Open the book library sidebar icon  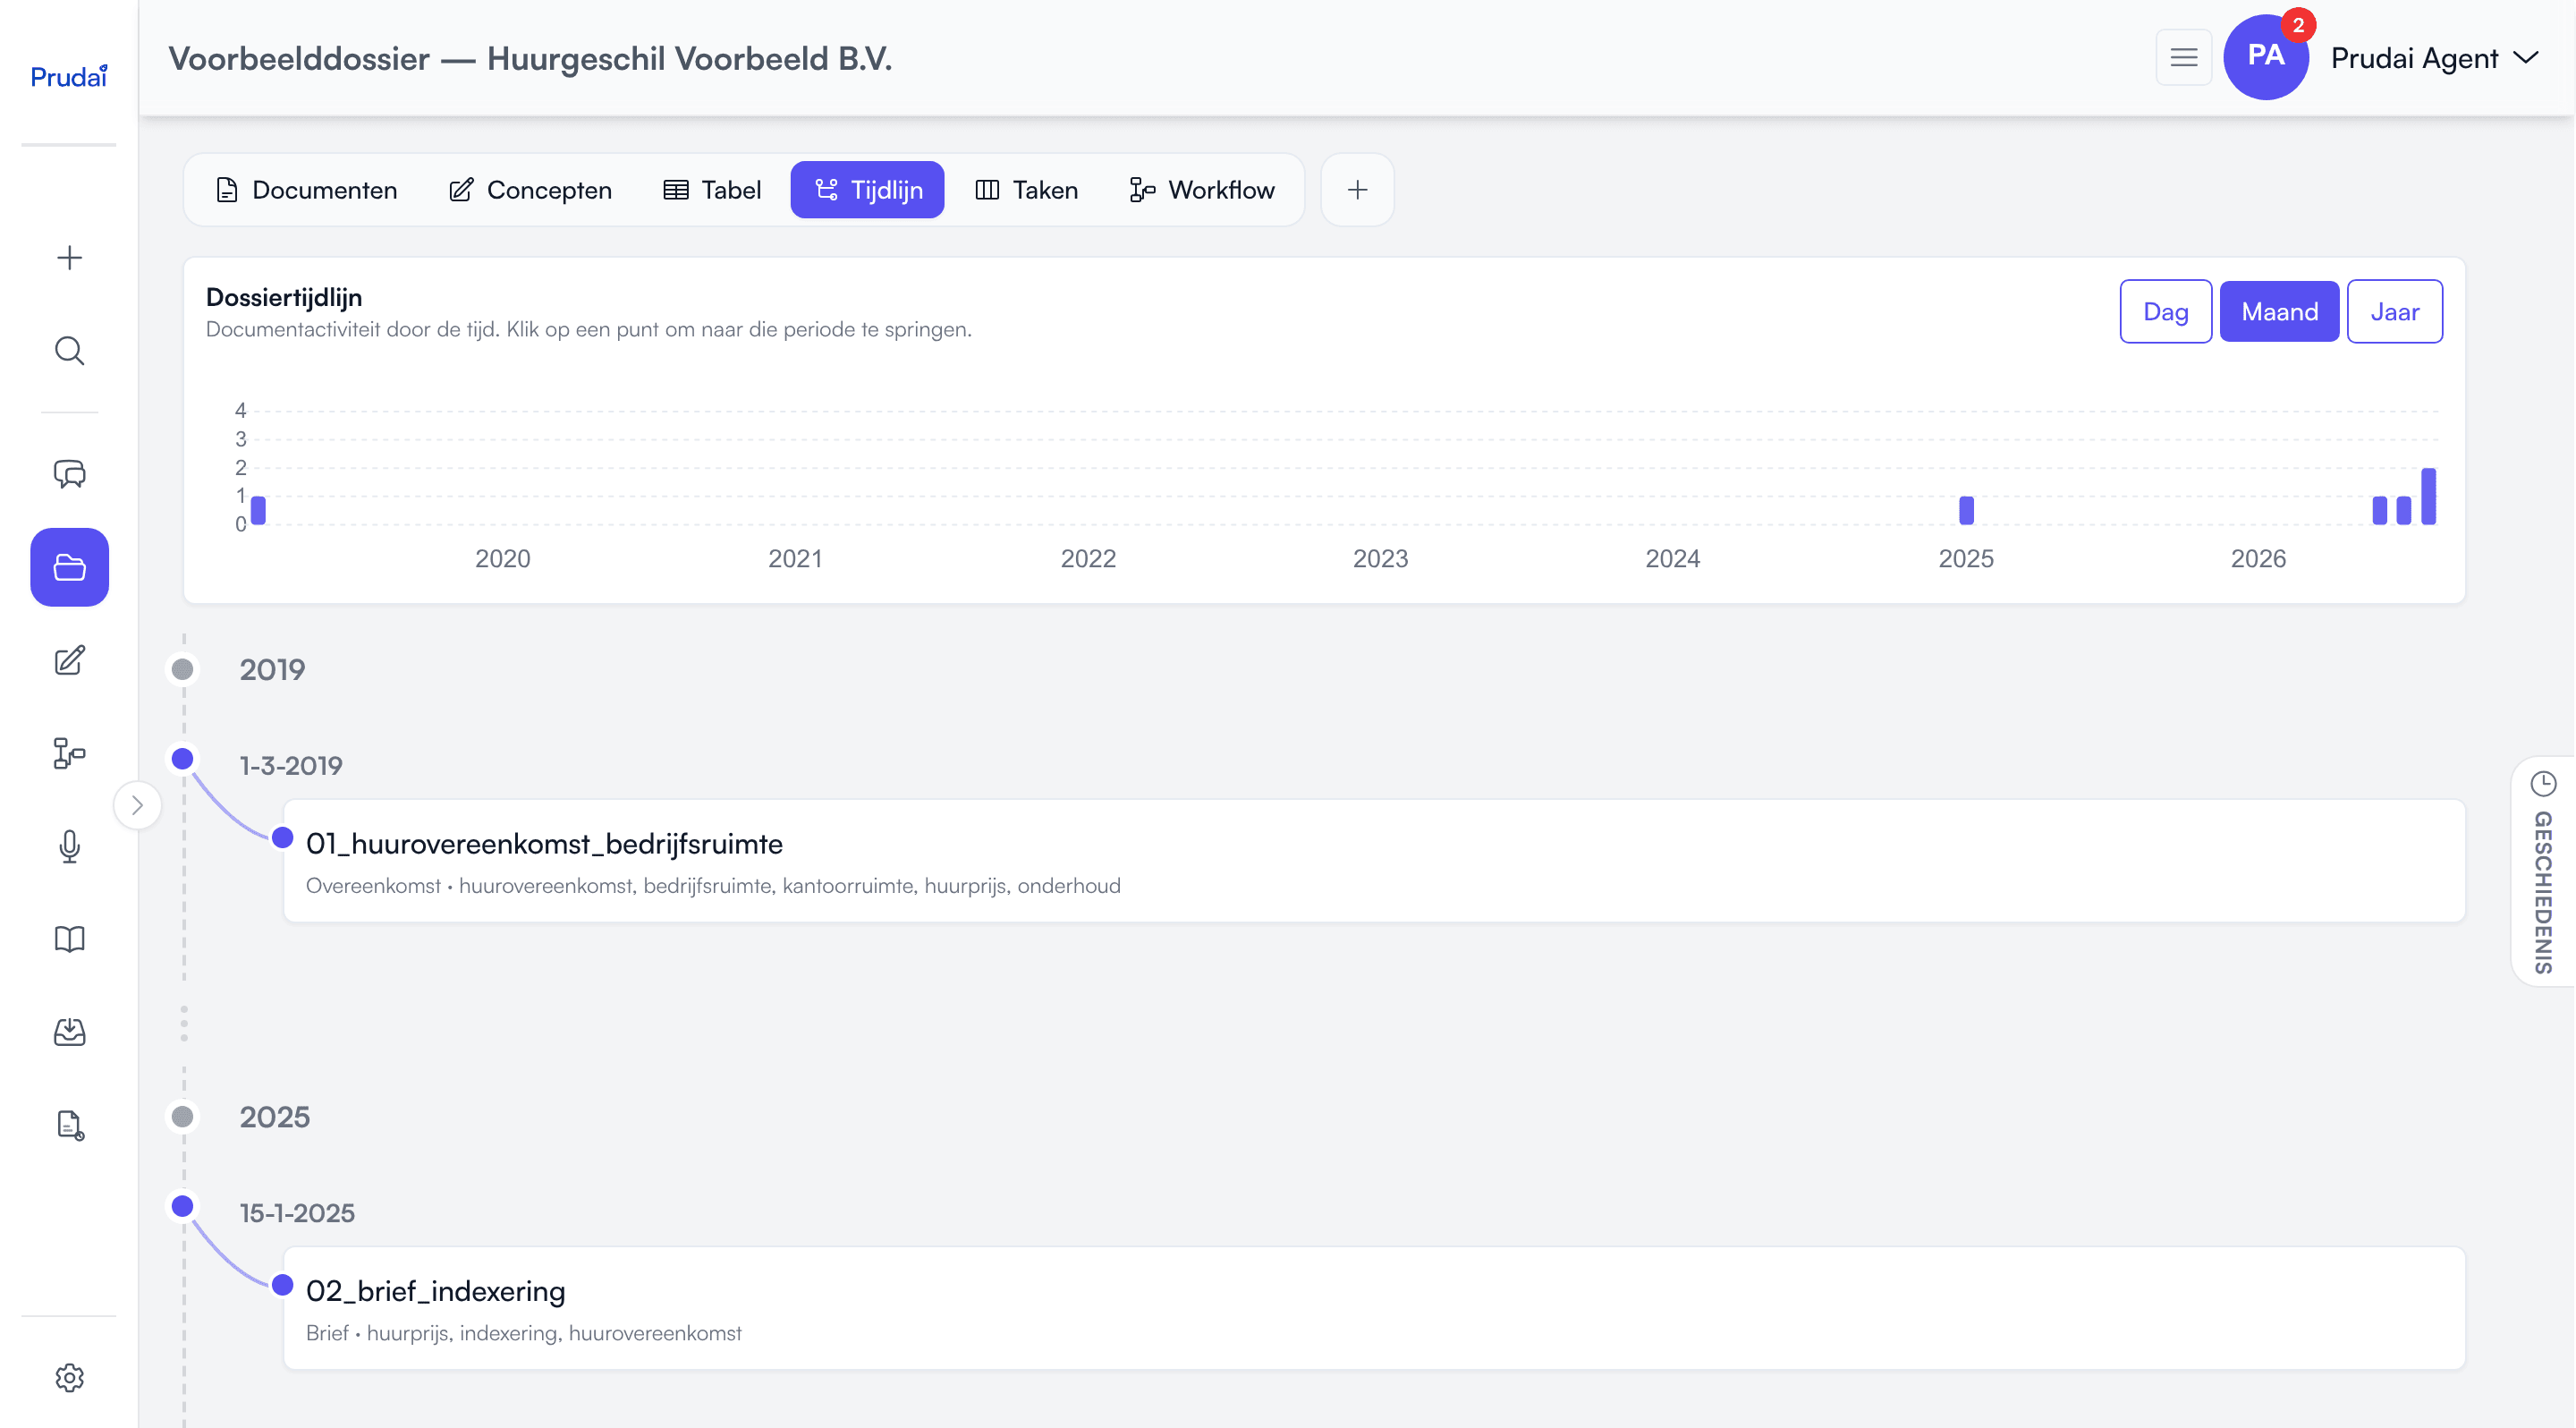click(x=69, y=939)
